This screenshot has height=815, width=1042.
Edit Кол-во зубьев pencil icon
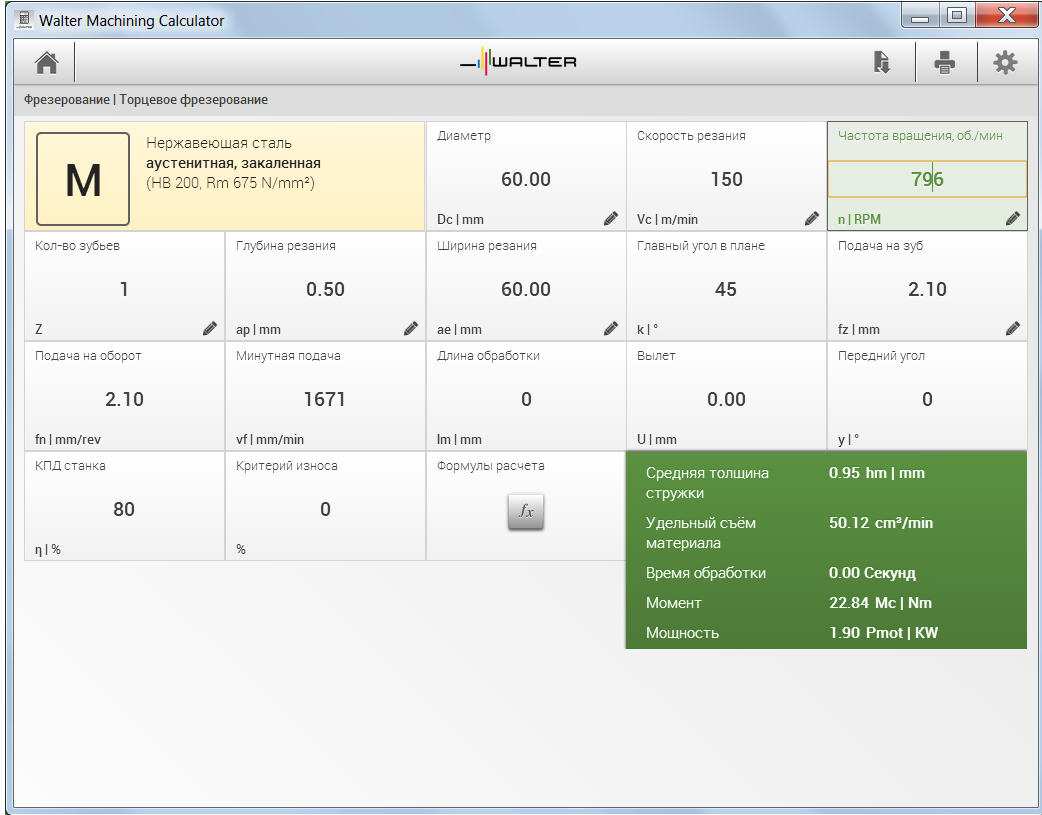pyautogui.click(x=209, y=328)
